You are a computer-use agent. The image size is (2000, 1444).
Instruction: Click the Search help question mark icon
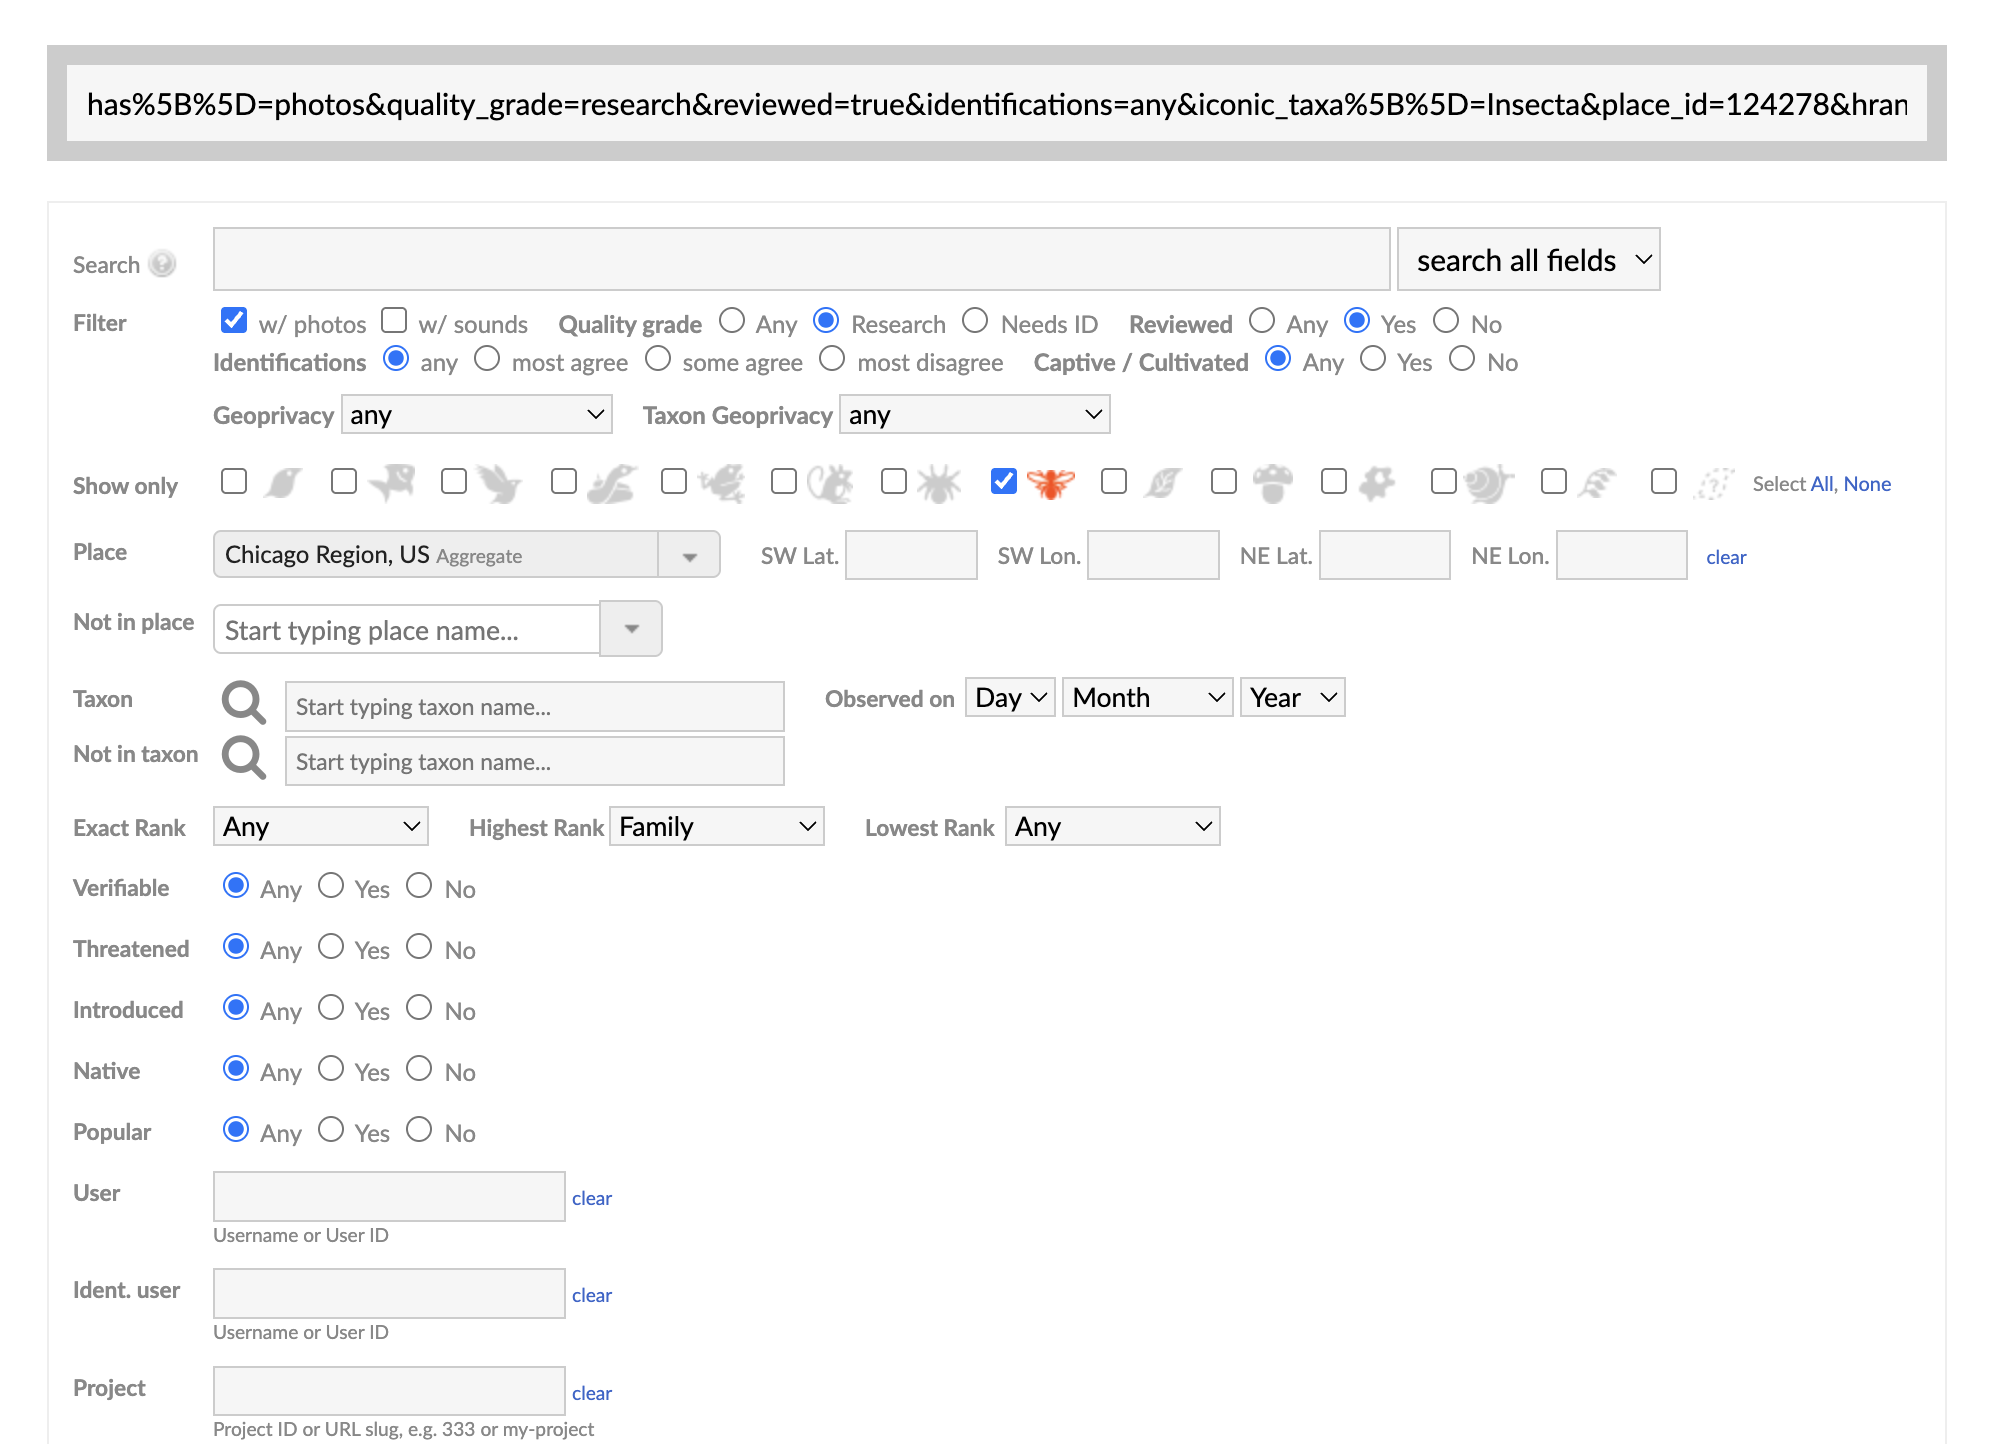(x=162, y=264)
